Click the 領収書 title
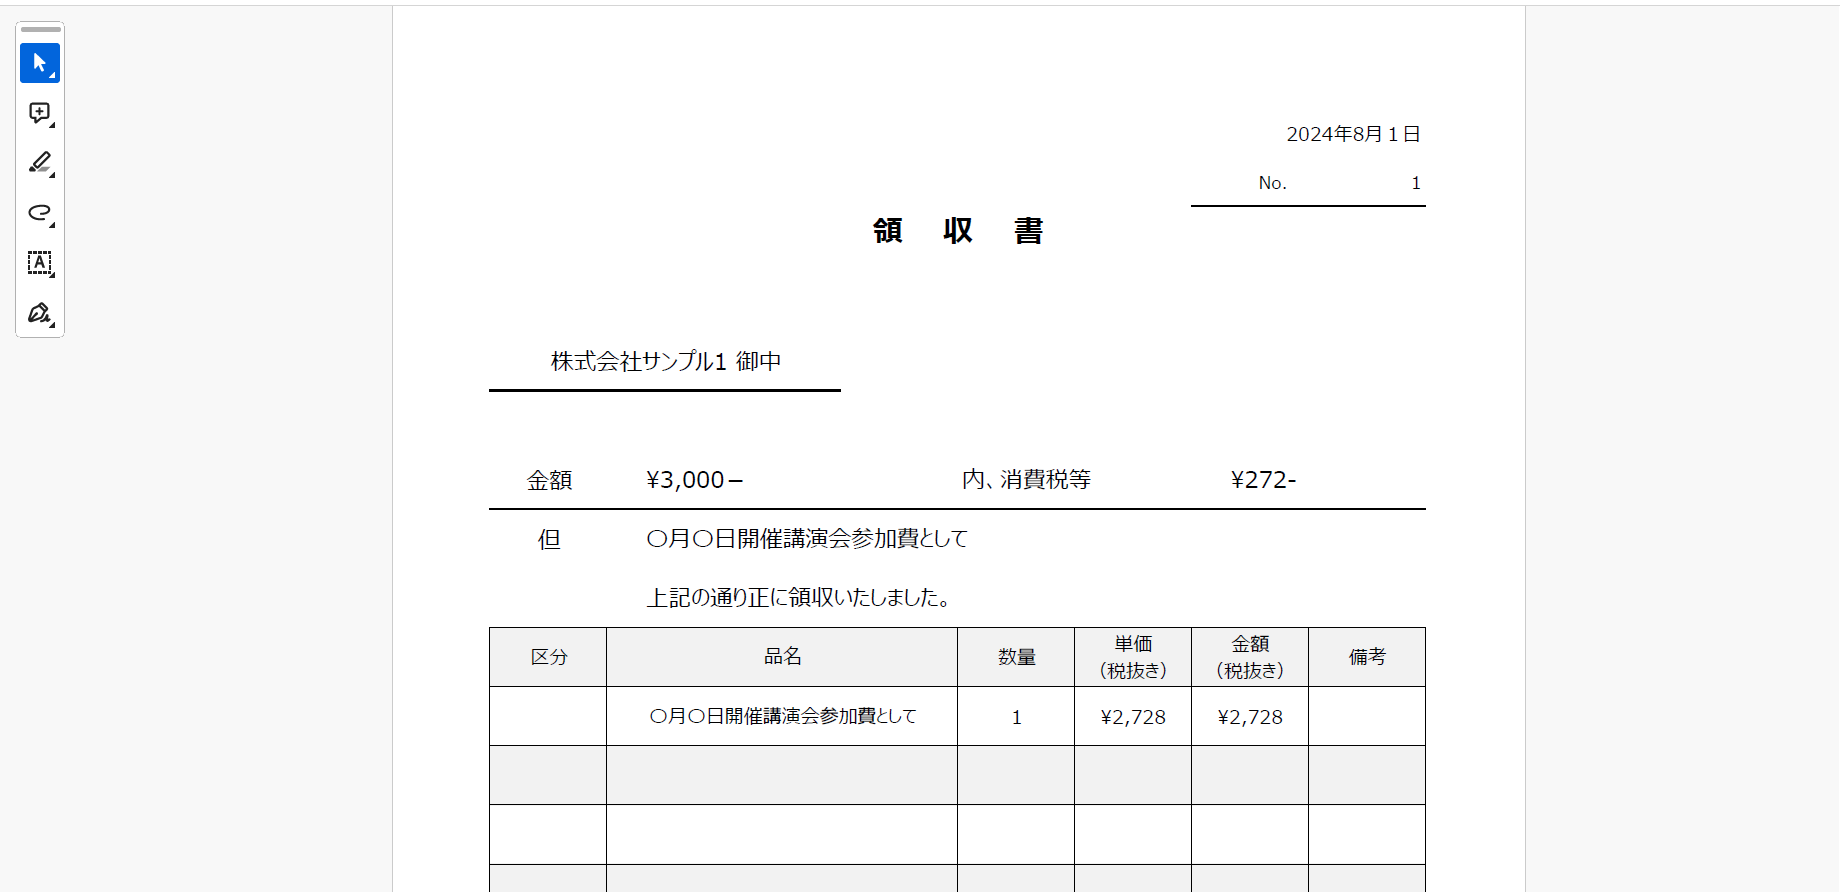The height and width of the screenshot is (892, 1840). point(958,231)
